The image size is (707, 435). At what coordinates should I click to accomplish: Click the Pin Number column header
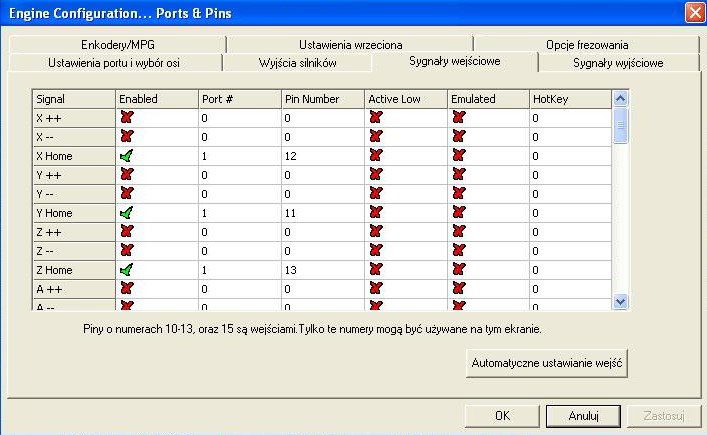click(323, 99)
